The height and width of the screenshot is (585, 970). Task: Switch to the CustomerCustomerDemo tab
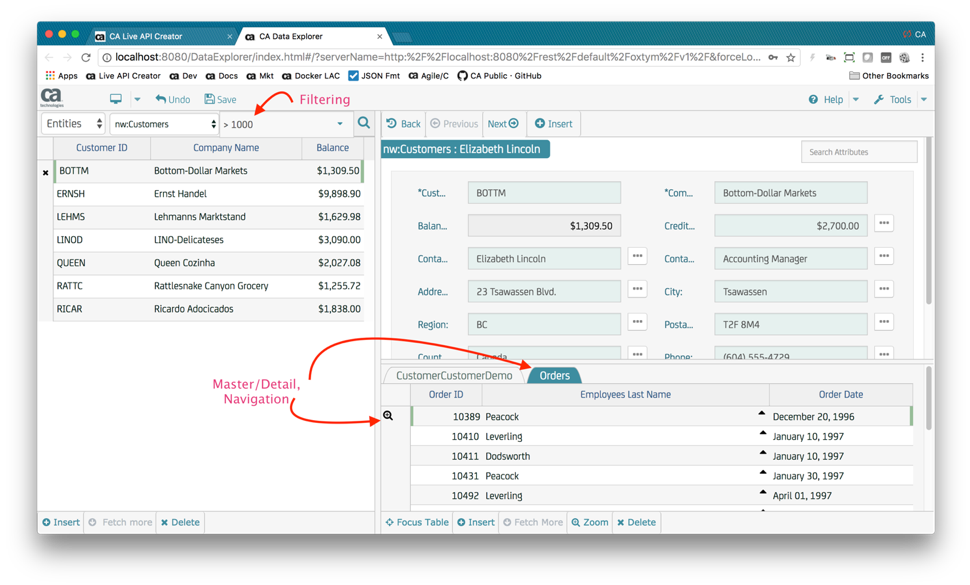click(454, 375)
